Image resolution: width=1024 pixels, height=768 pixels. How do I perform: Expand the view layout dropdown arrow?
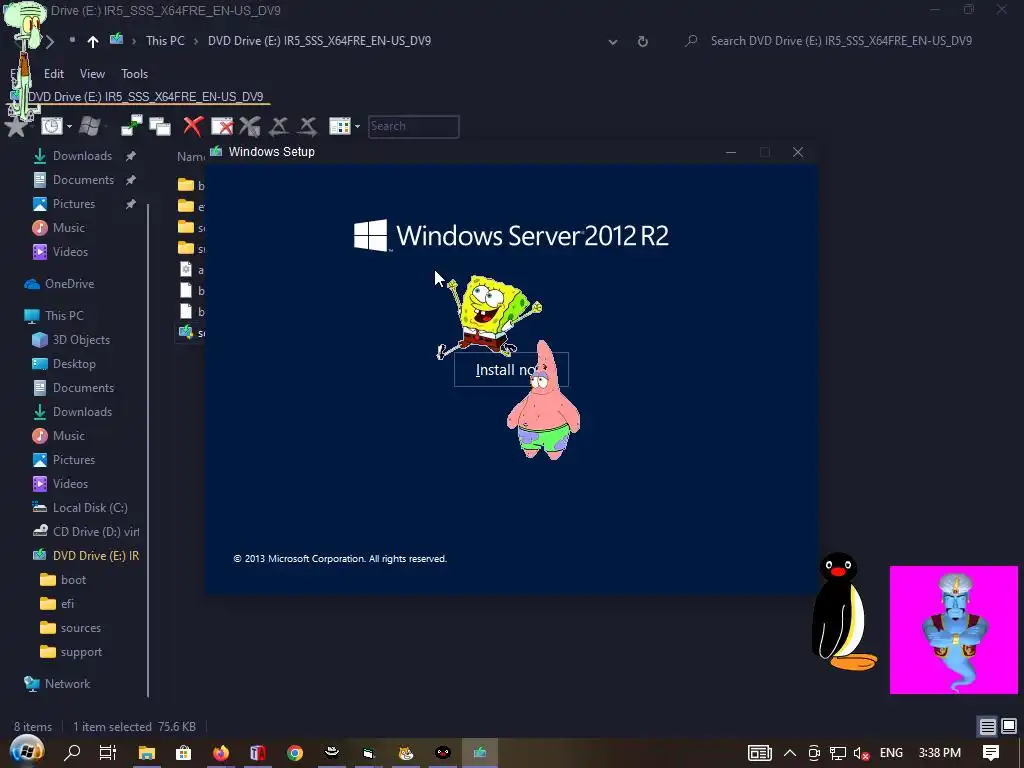point(357,126)
